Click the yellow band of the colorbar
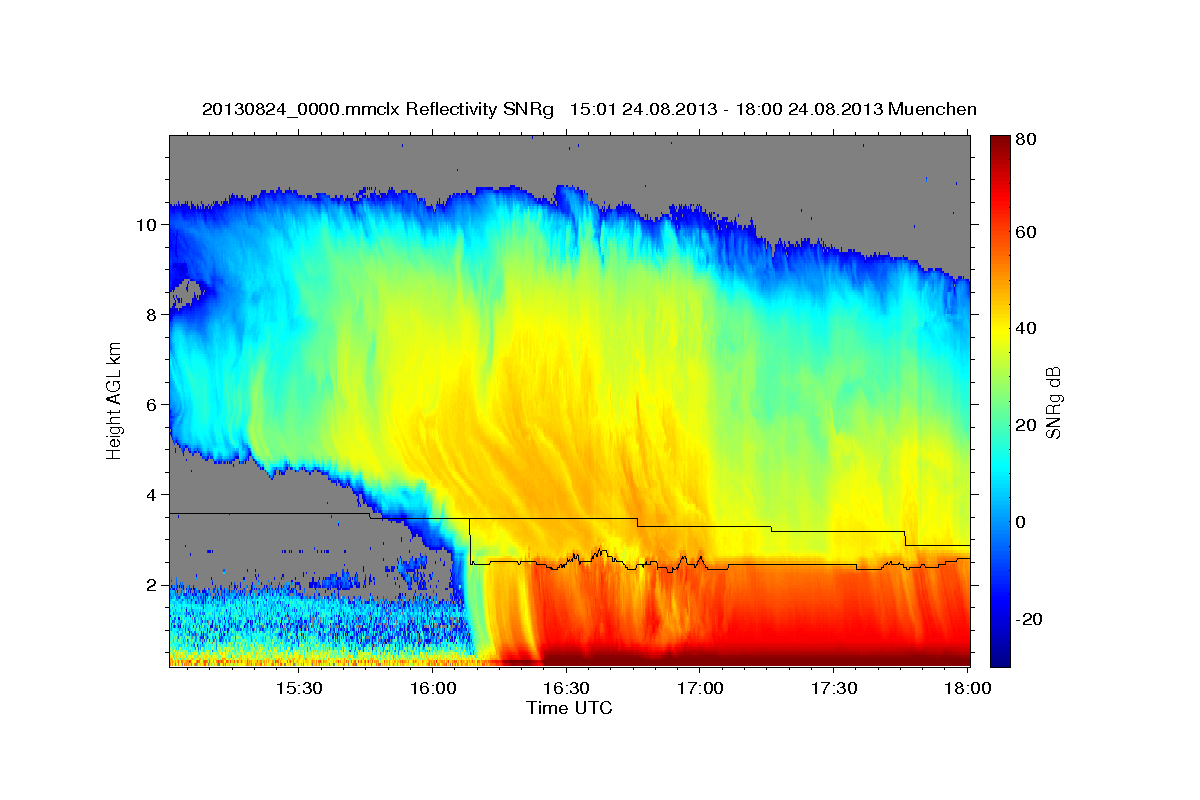The height and width of the screenshot is (800, 1200). [x=999, y=330]
